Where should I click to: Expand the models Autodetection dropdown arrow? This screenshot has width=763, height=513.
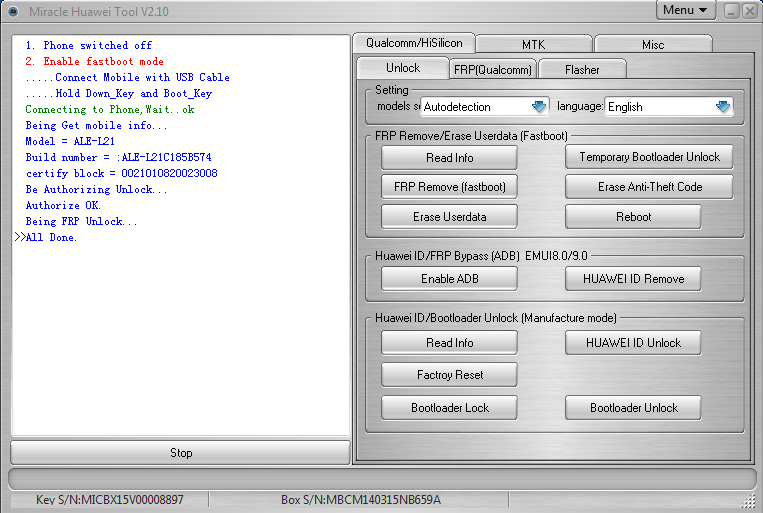click(539, 107)
